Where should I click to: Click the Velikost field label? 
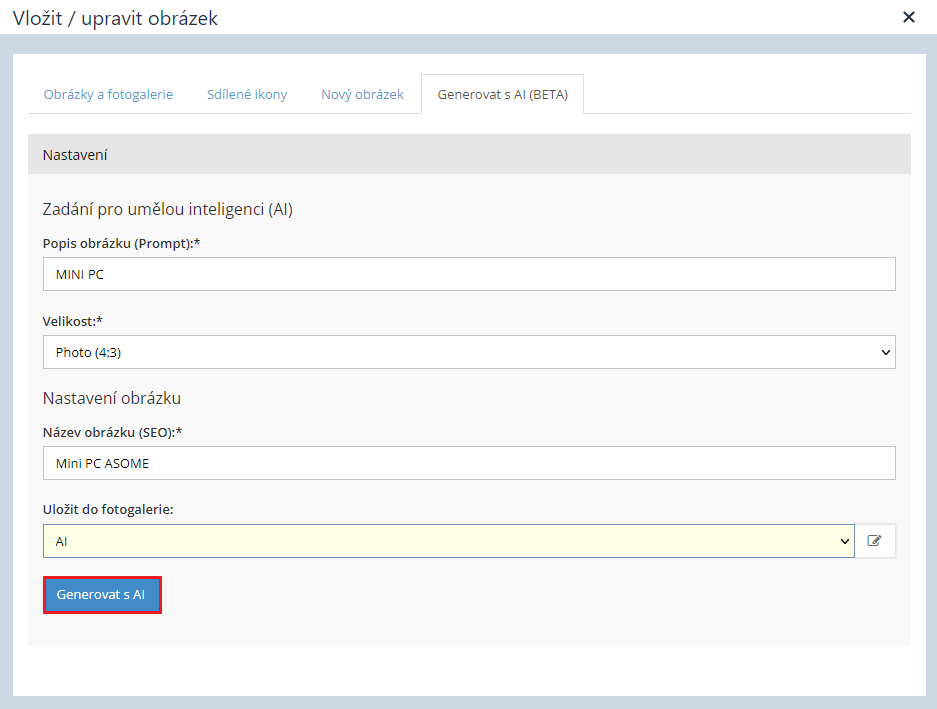[x=73, y=321]
